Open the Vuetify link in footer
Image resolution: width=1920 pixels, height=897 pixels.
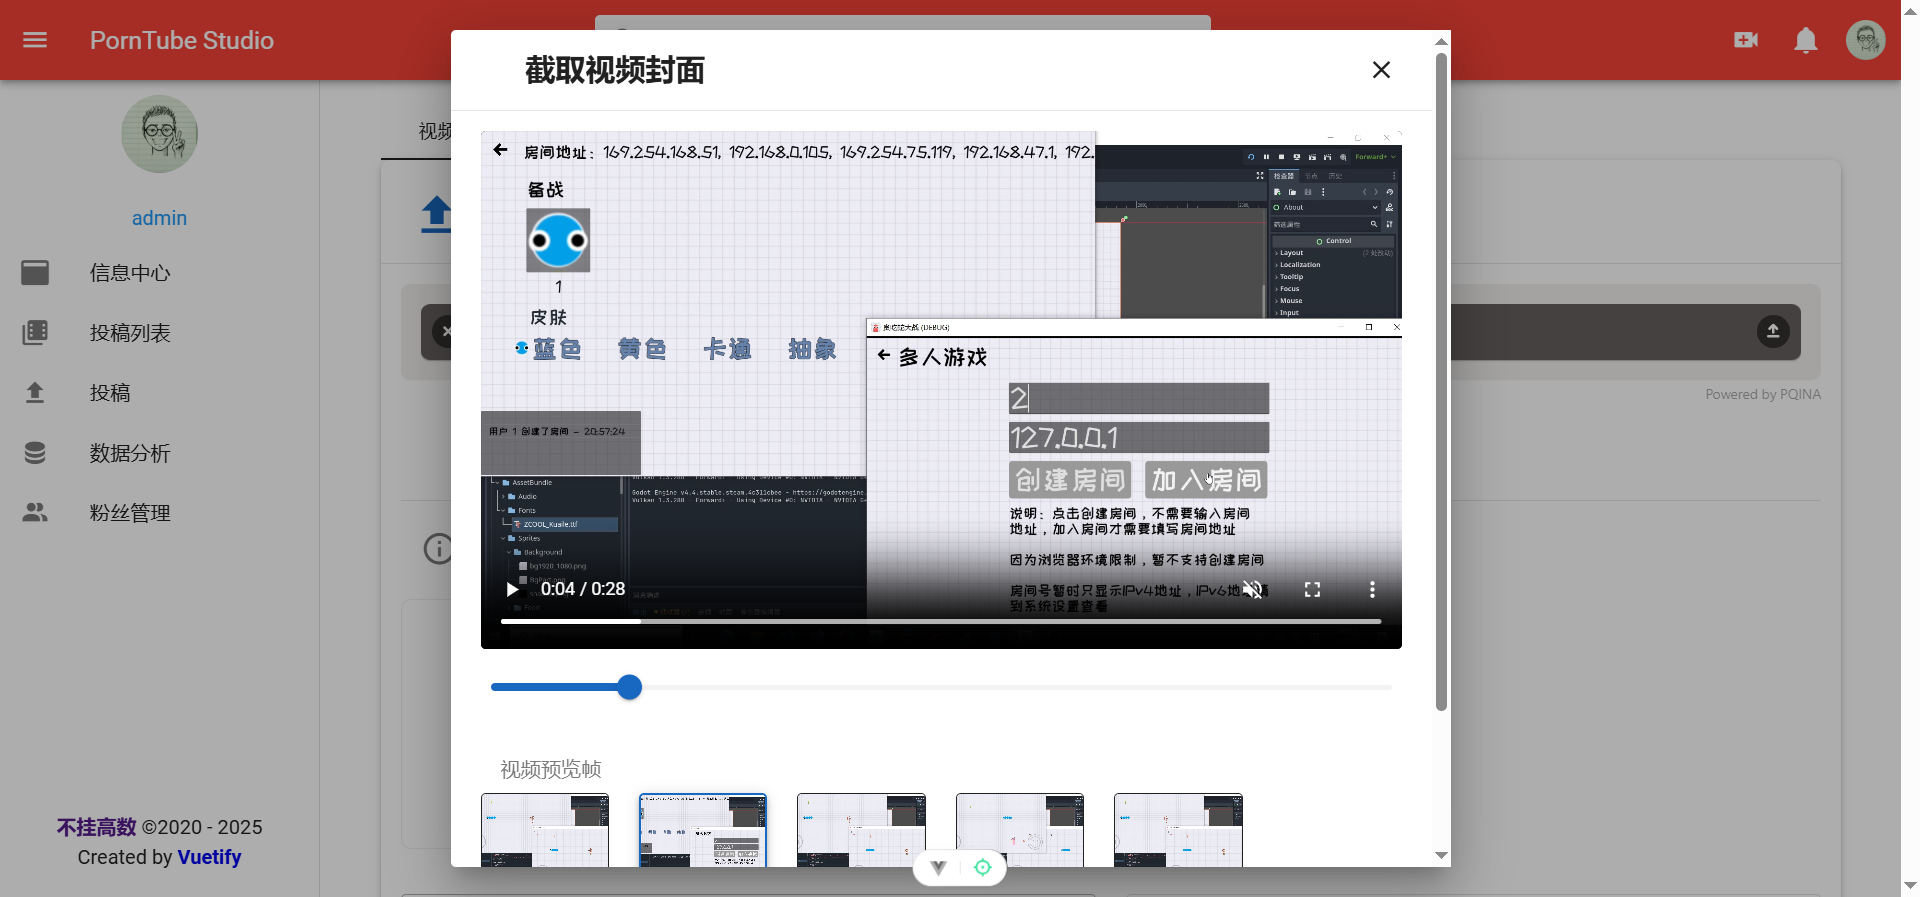click(x=209, y=857)
